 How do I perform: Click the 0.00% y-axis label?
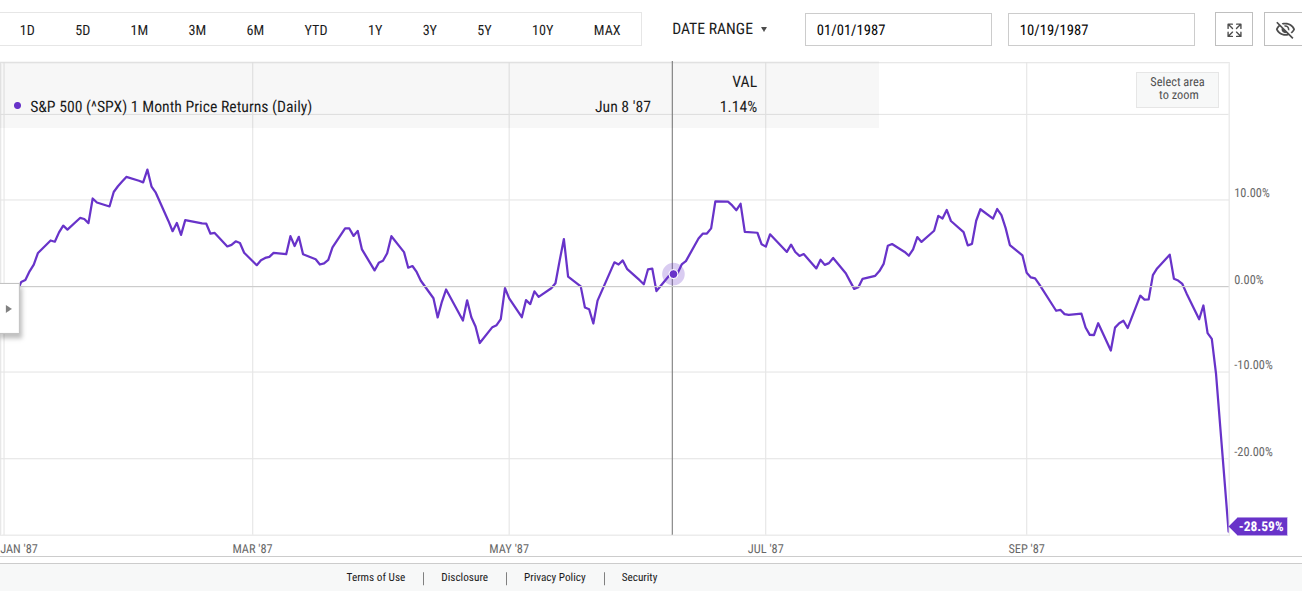pos(1249,279)
